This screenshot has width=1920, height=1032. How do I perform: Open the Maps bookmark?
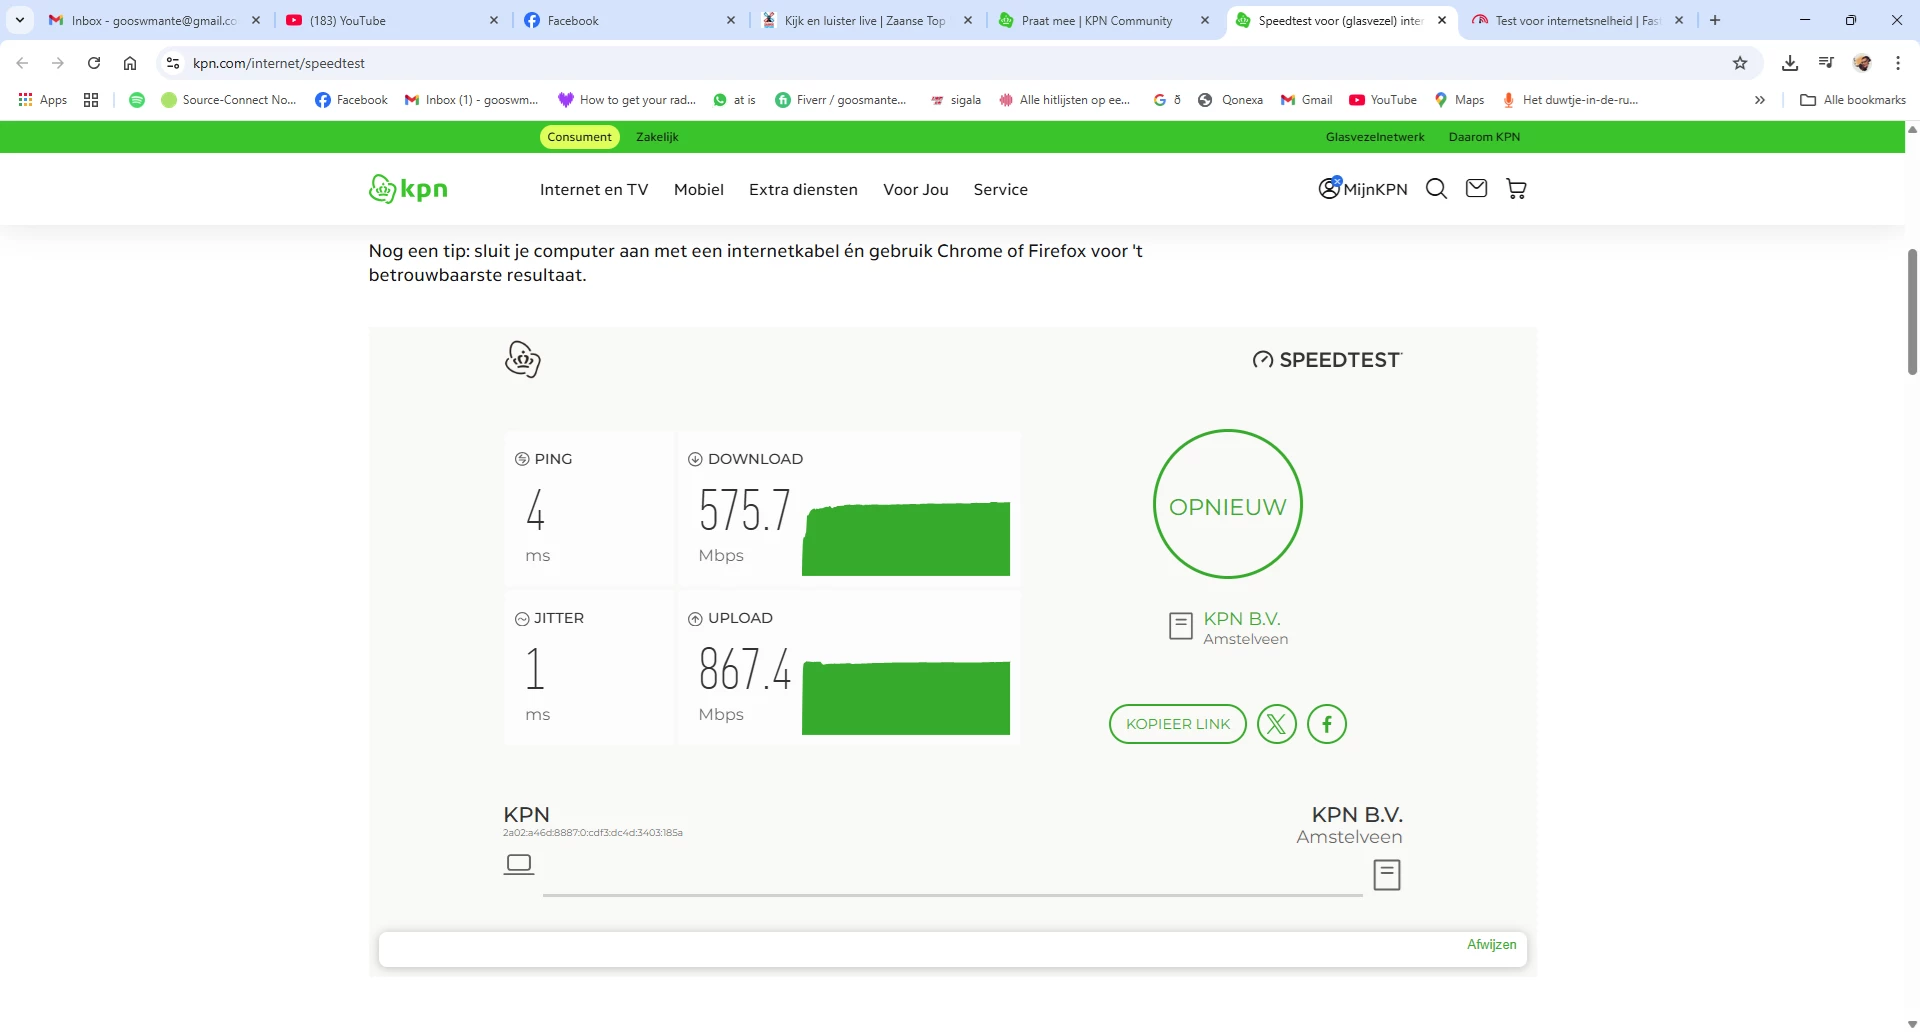pos(1459,100)
